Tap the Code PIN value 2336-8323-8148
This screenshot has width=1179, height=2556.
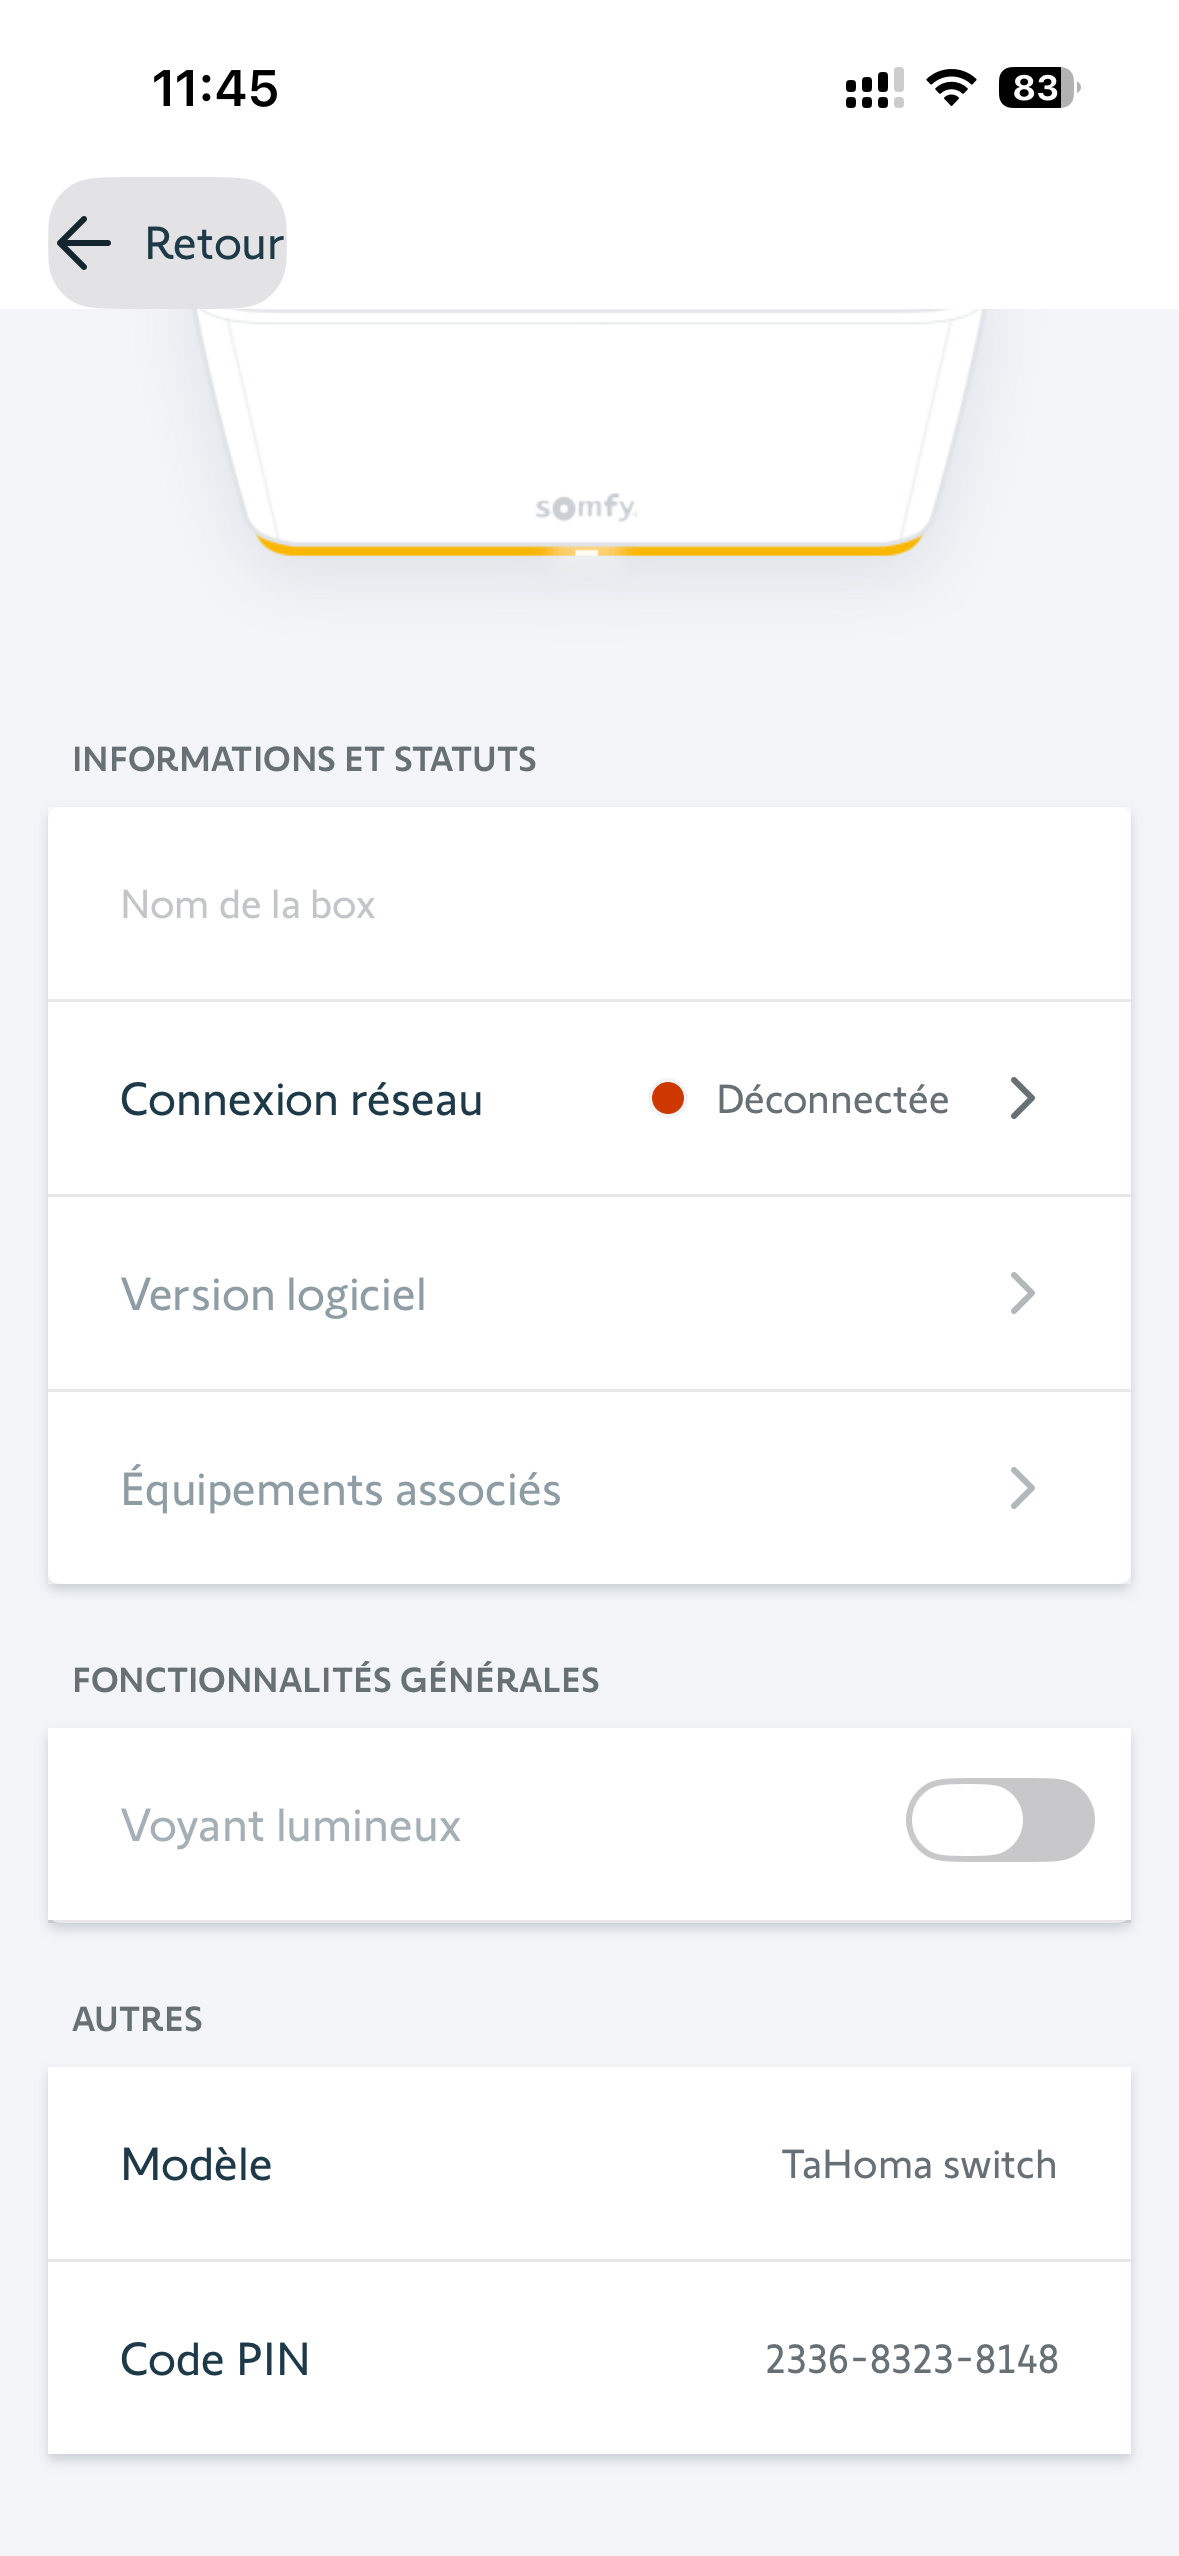point(912,2359)
